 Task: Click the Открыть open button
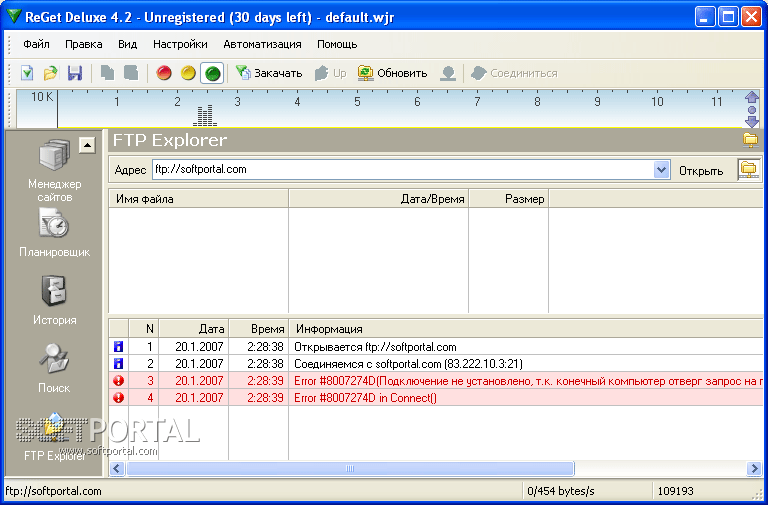click(x=701, y=170)
